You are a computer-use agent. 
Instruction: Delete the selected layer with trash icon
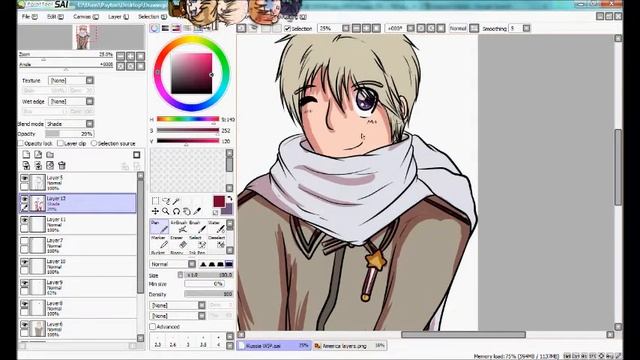(62, 165)
